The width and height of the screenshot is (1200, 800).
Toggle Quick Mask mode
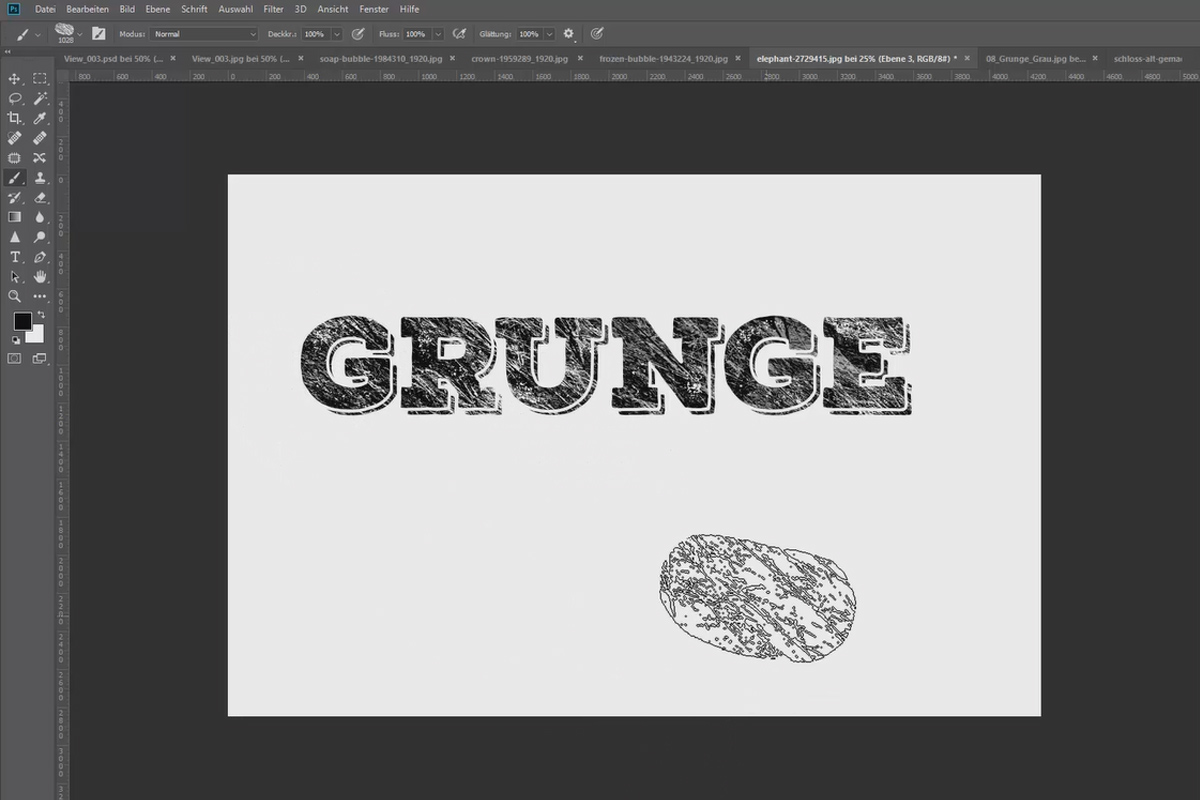(x=14, y=358)
